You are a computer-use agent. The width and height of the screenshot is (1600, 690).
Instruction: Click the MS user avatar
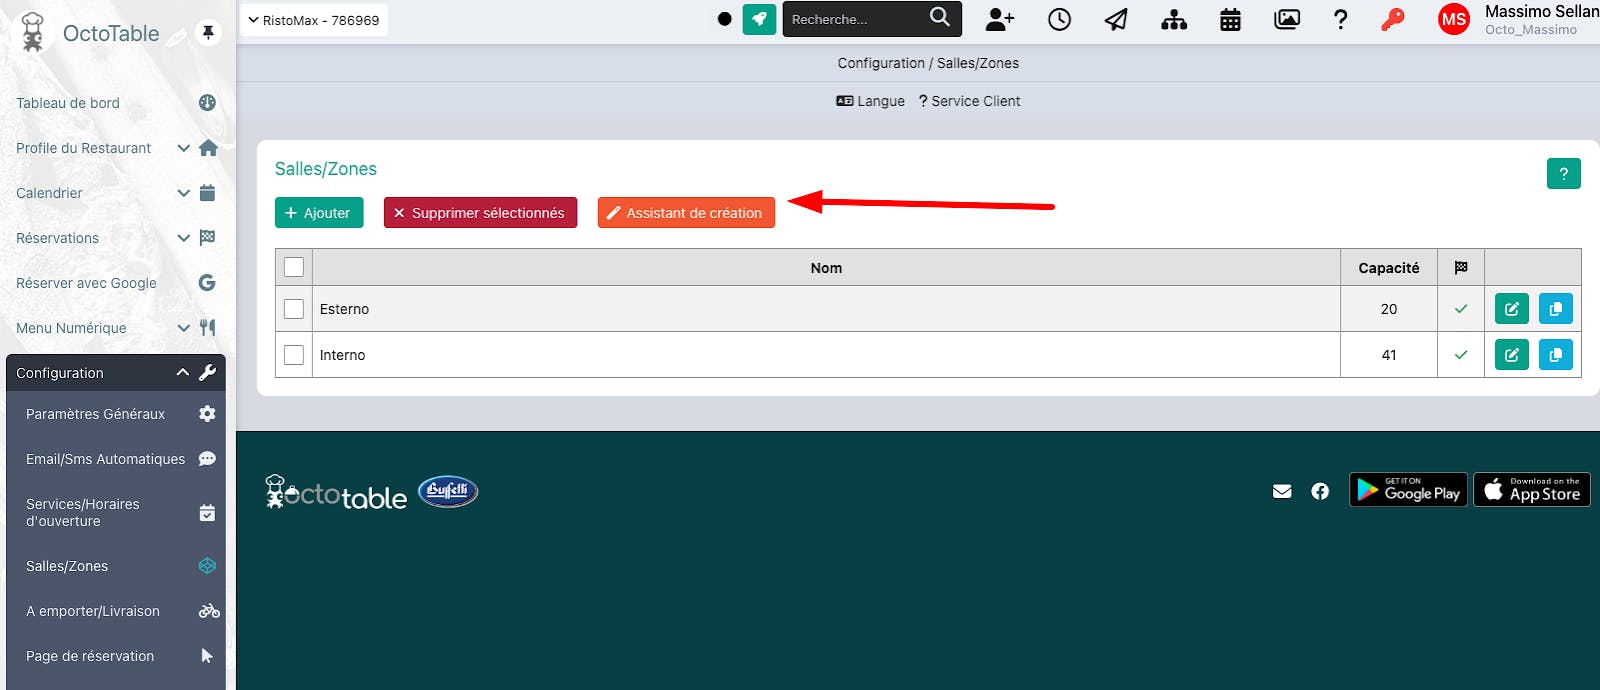[1454, 19]
